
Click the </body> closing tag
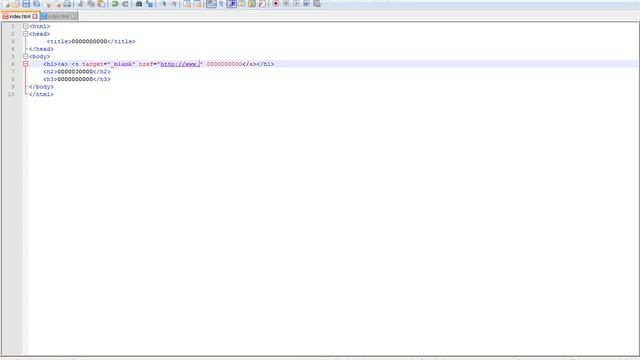pos(41,87)
